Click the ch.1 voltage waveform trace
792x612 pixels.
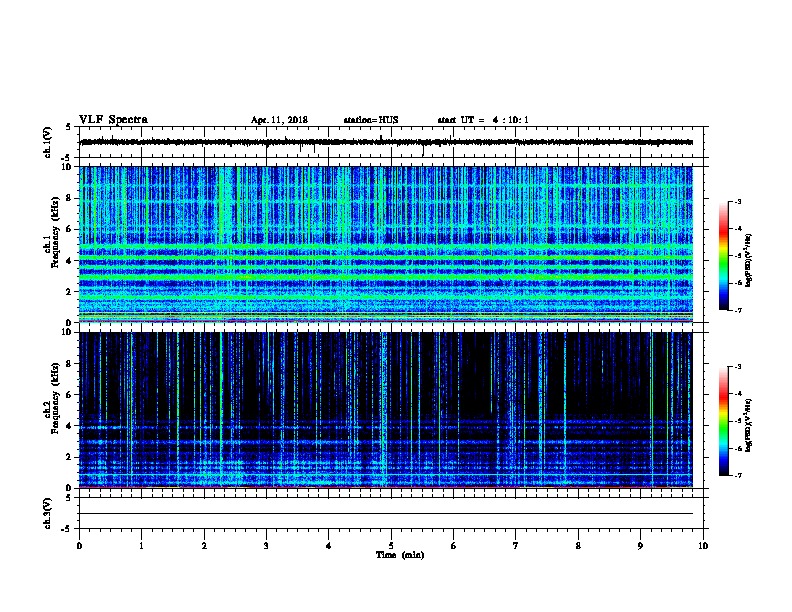386,142
